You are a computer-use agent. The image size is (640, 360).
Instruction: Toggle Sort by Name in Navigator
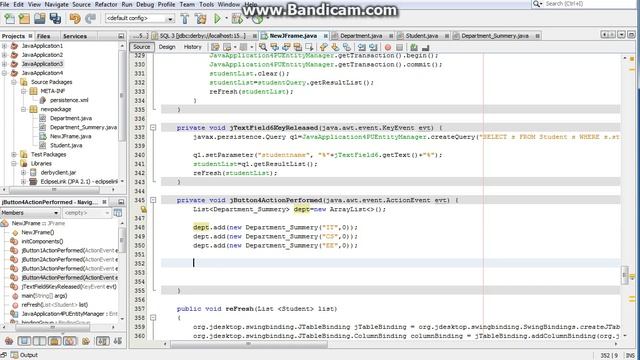point(102,340)
